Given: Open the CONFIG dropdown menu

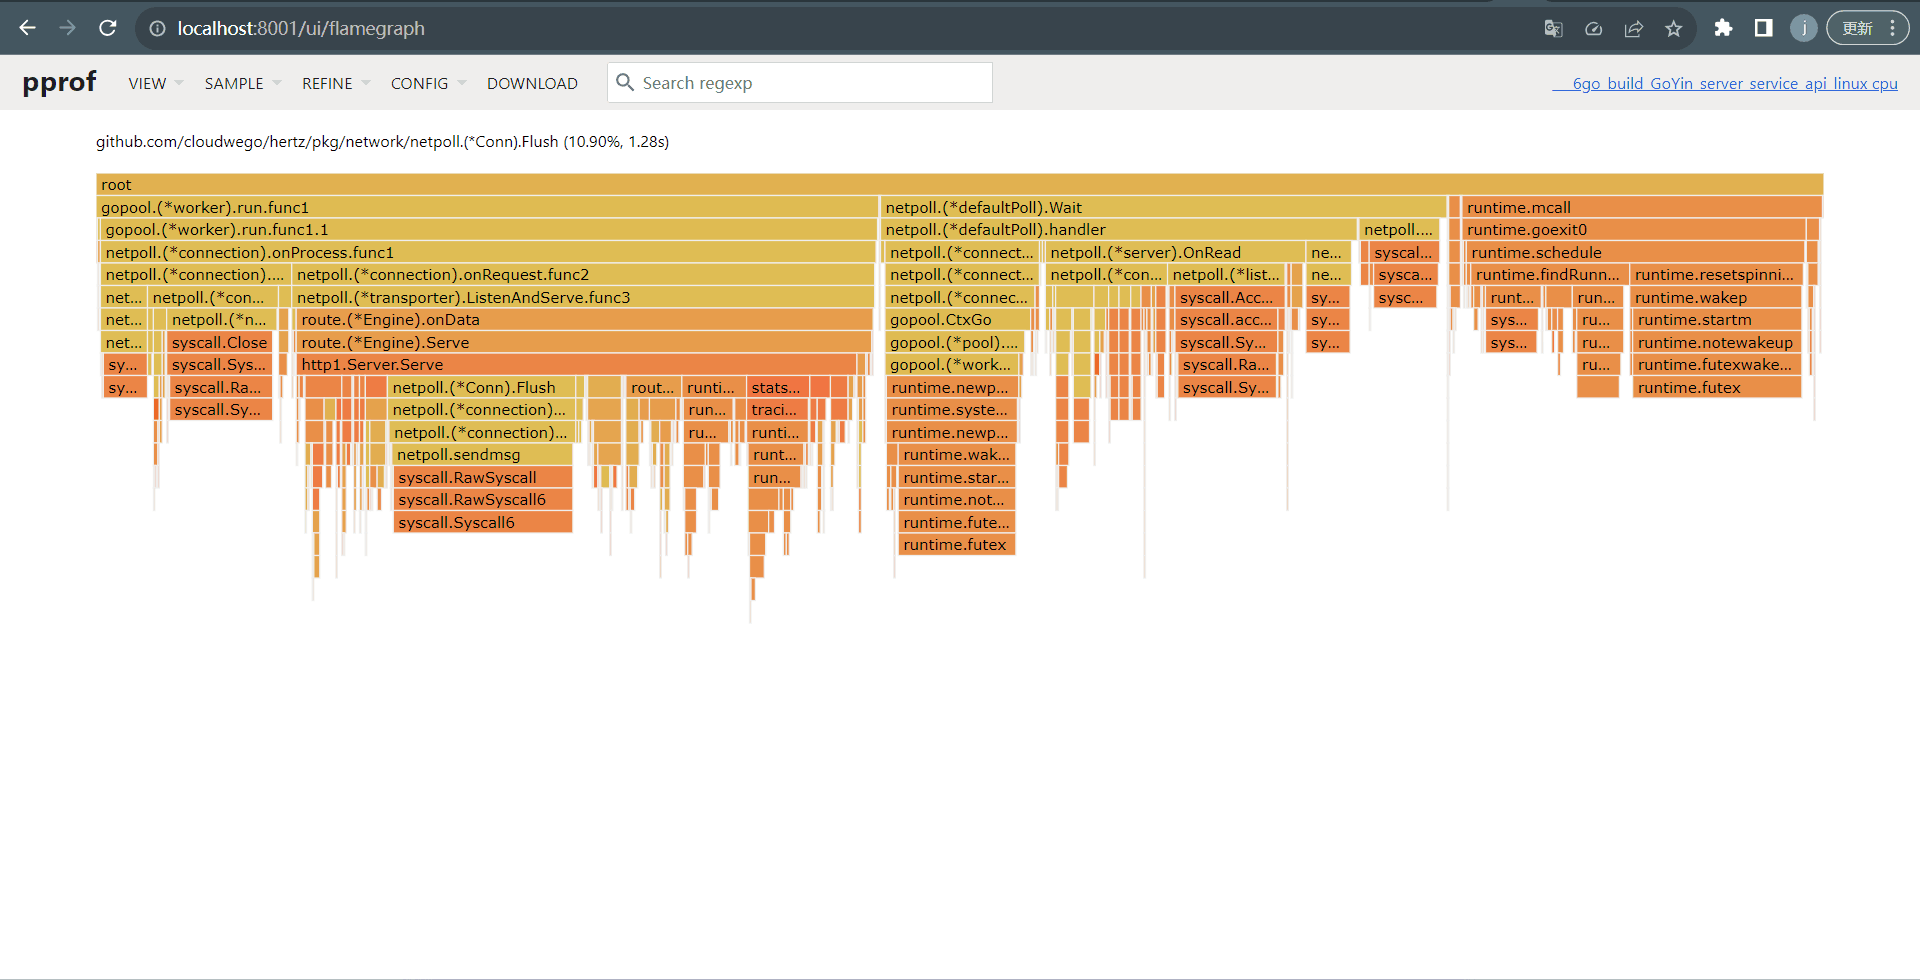Looking at the screenshot, I should tap(428, 83).
